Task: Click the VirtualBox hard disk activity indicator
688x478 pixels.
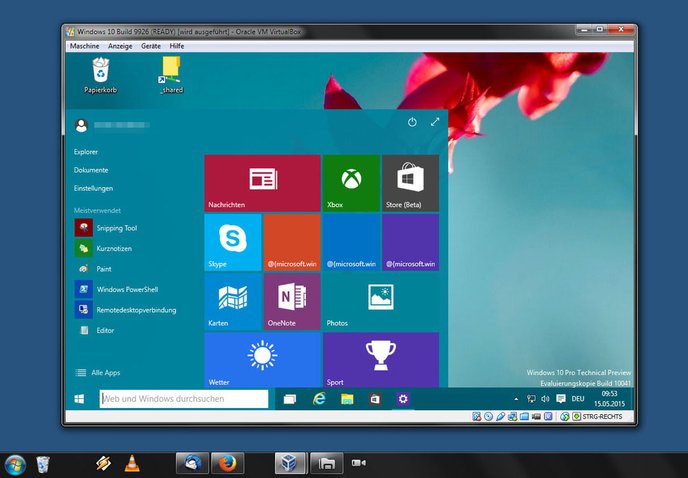Action: point(477,417)
